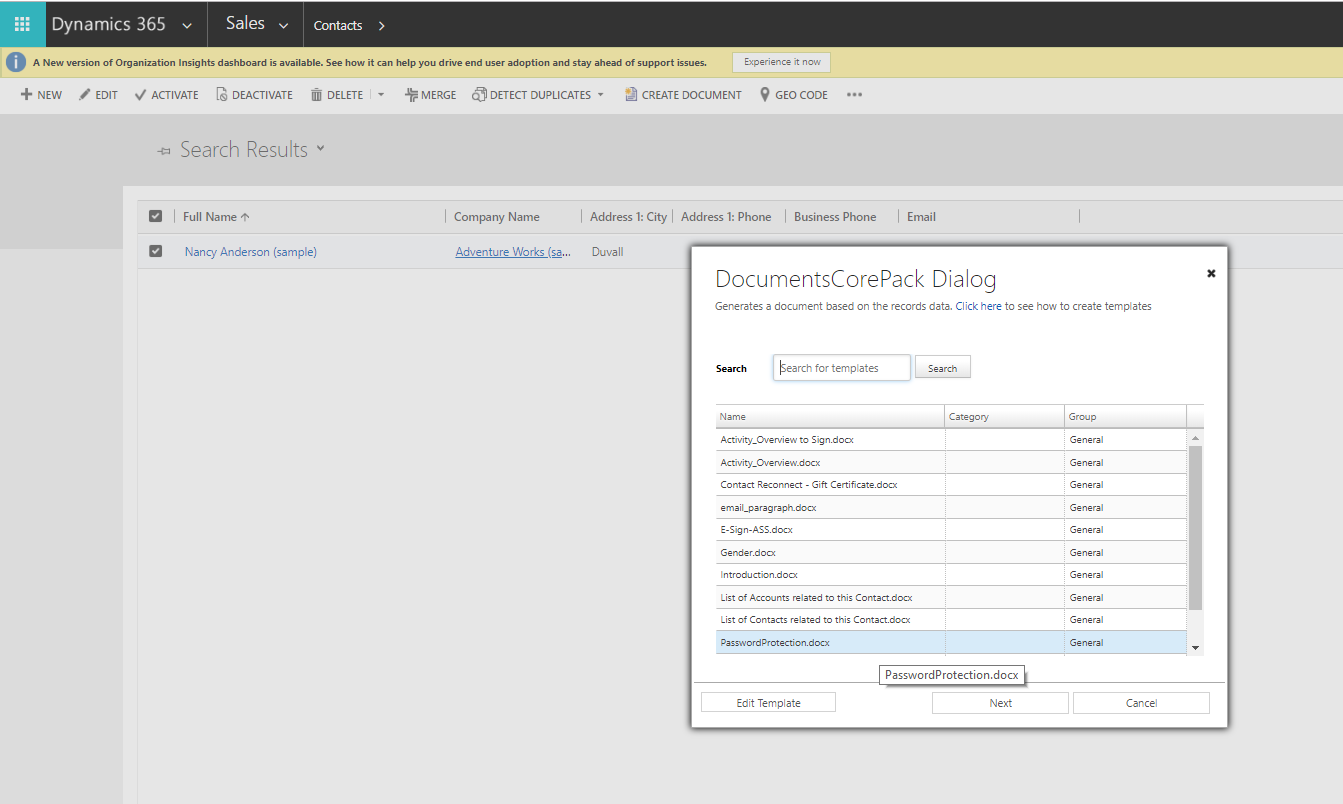This screenshot has height=804, width=1343.
Task: Click the Edit pencil icon
Action: point(85,95)
